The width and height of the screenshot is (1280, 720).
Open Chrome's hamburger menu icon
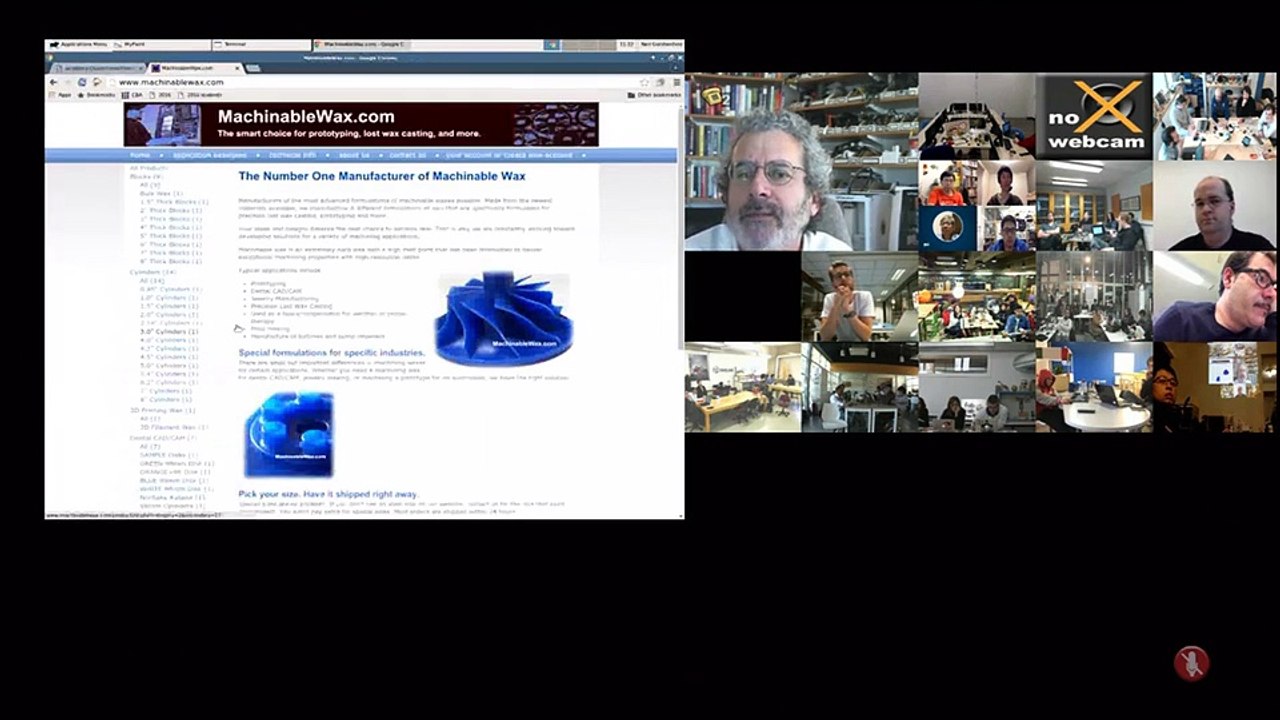pos(675,82)
